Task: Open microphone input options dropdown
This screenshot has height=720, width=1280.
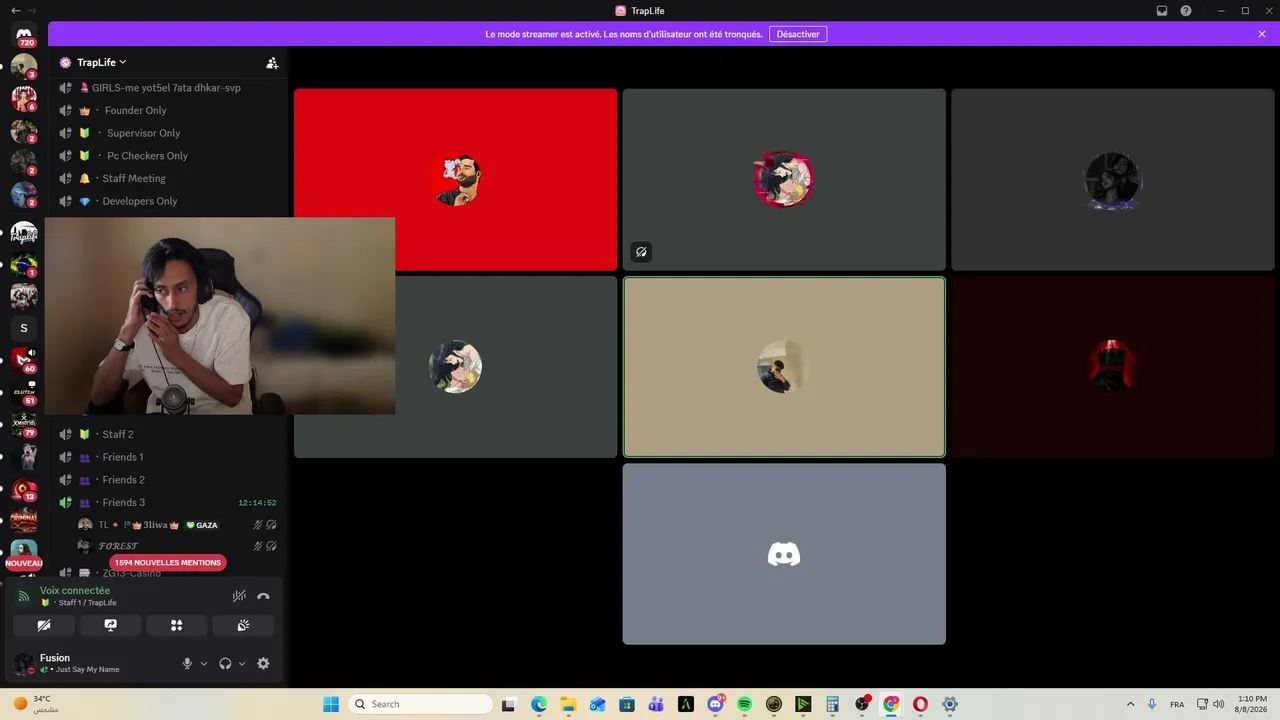Action: (204, 663)
